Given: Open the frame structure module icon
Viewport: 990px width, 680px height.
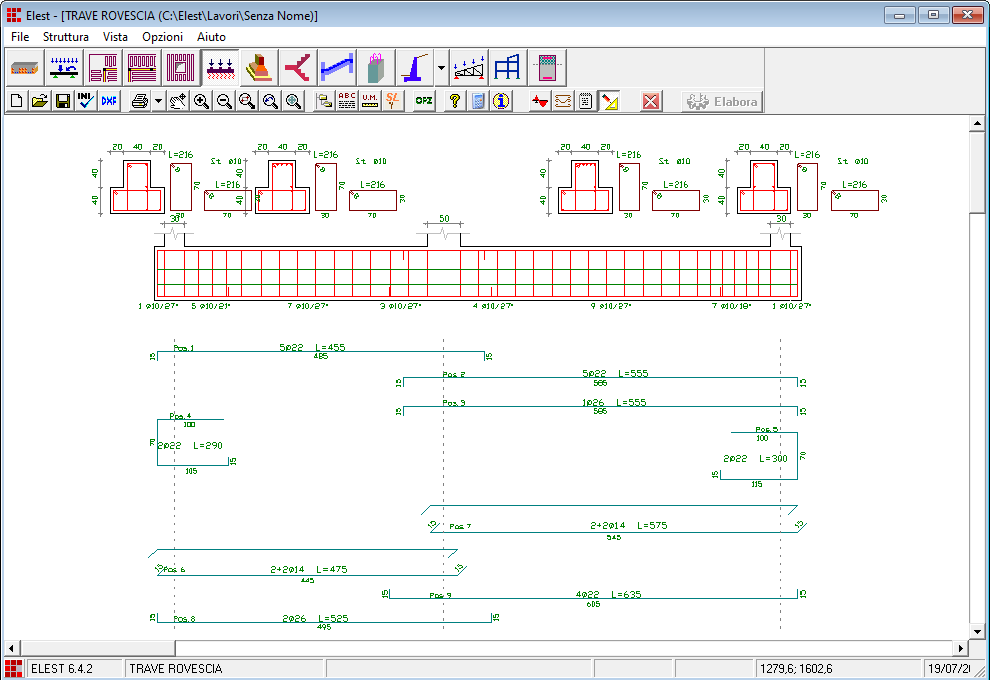Looking at the screenshot, I should pos(508,67).
